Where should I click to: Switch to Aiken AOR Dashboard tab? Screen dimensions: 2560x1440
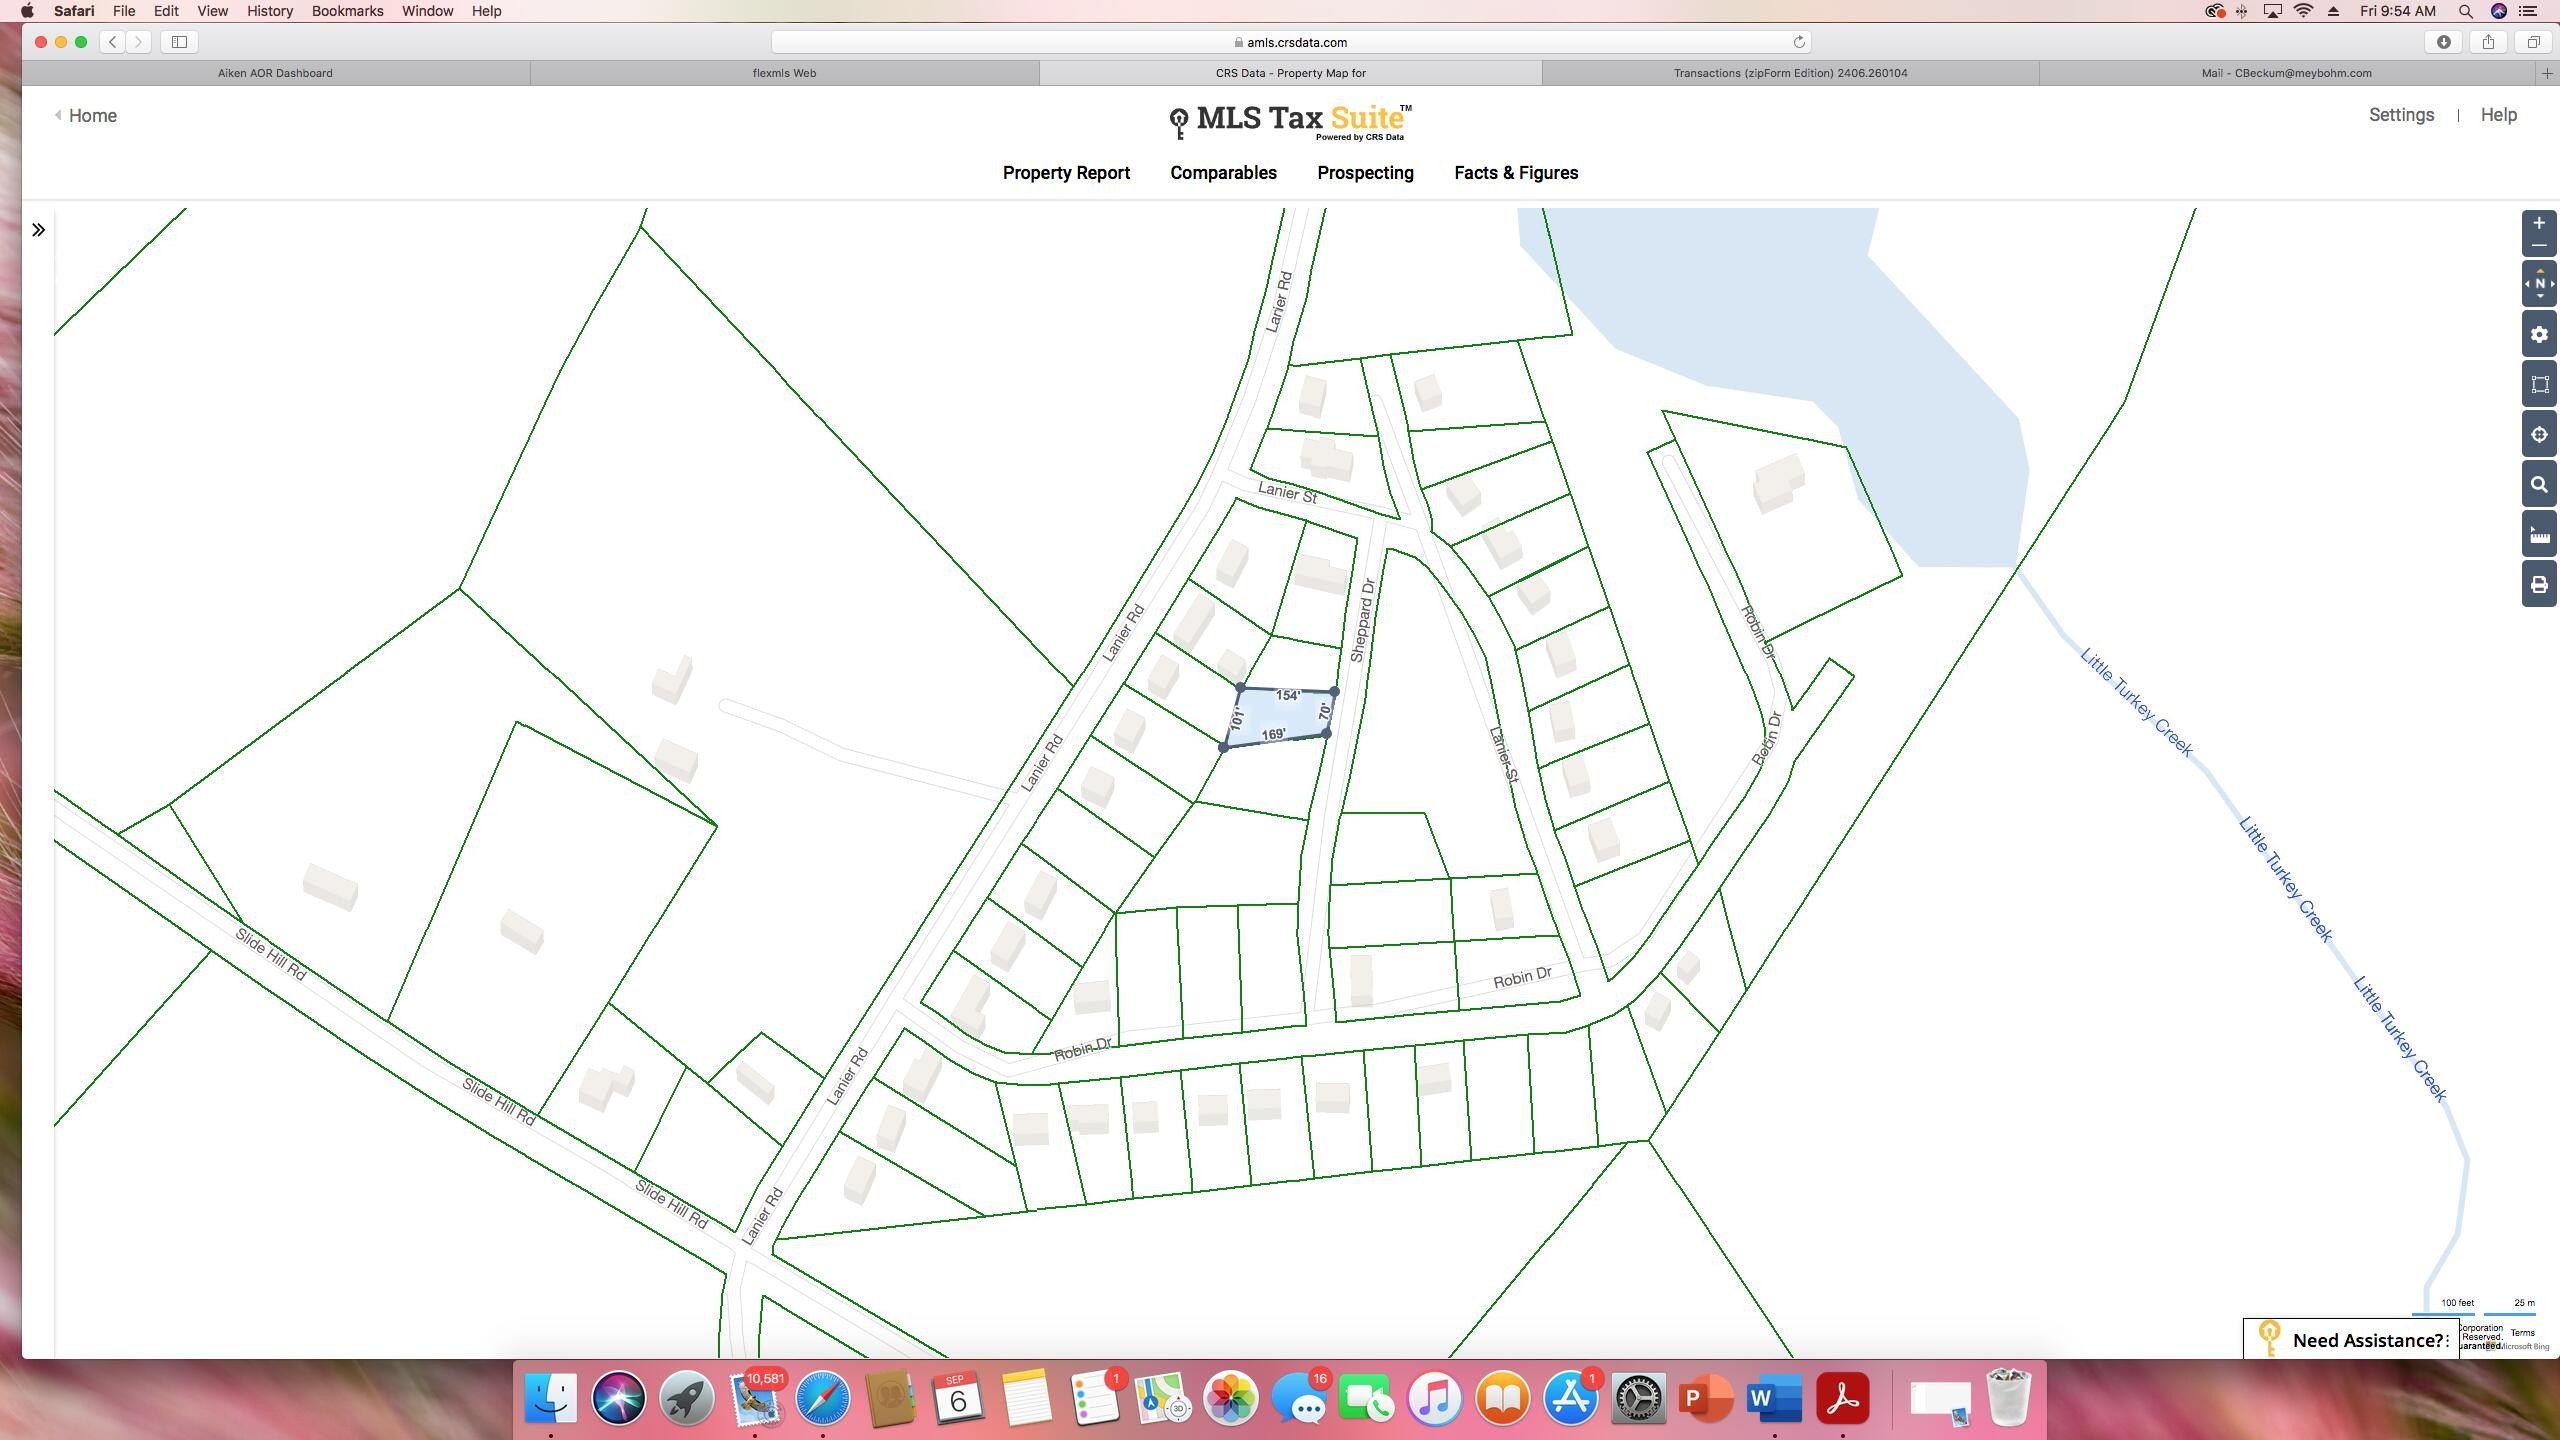pyautogui.click(x=275, y=73)
